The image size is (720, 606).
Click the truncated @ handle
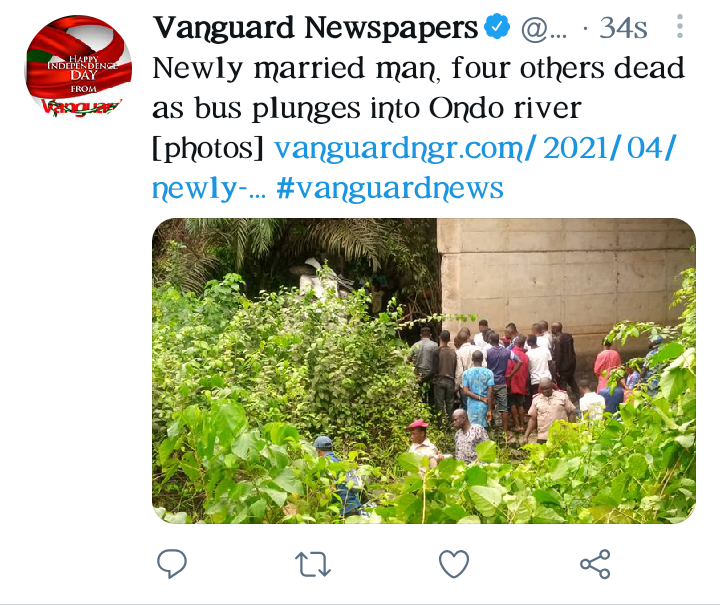[x=544, y=28]
